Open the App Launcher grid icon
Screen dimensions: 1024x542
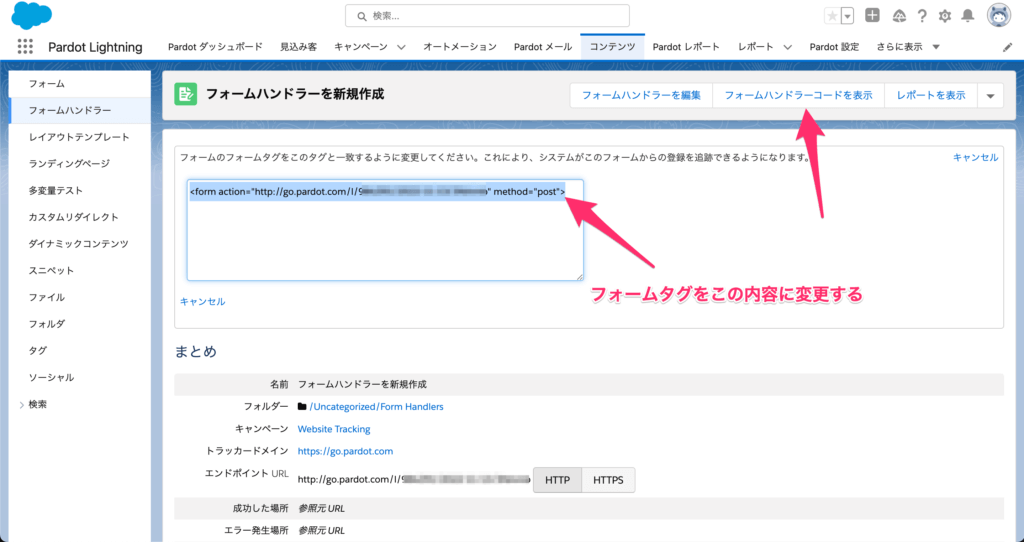[x=25, y=46]
